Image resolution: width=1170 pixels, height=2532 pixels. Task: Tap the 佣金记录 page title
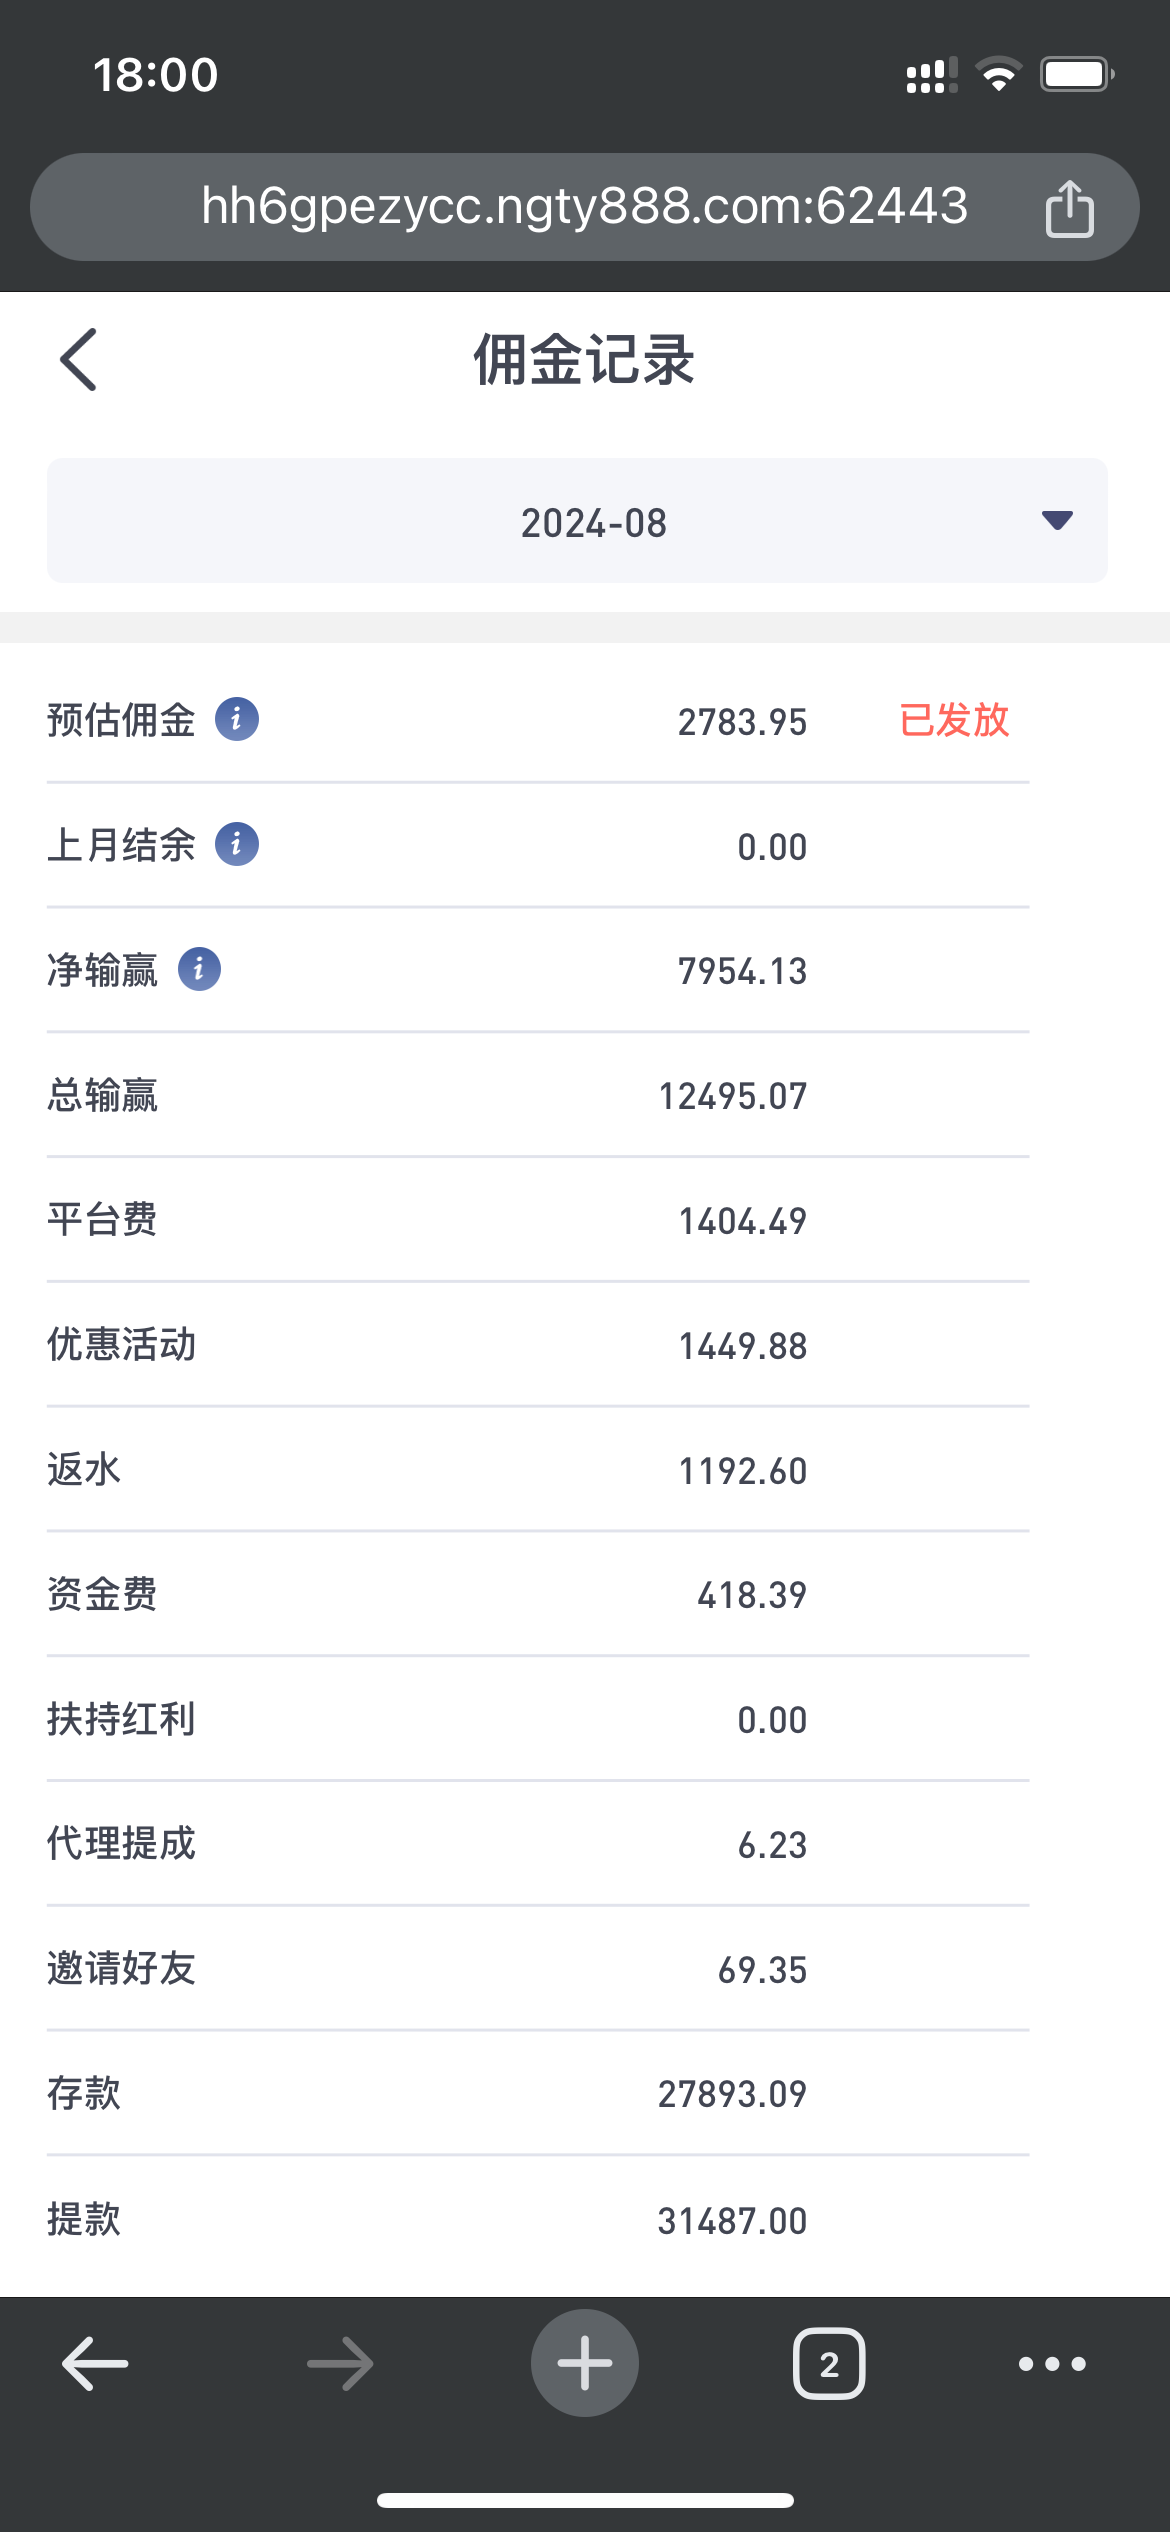[x=584, y=360]
